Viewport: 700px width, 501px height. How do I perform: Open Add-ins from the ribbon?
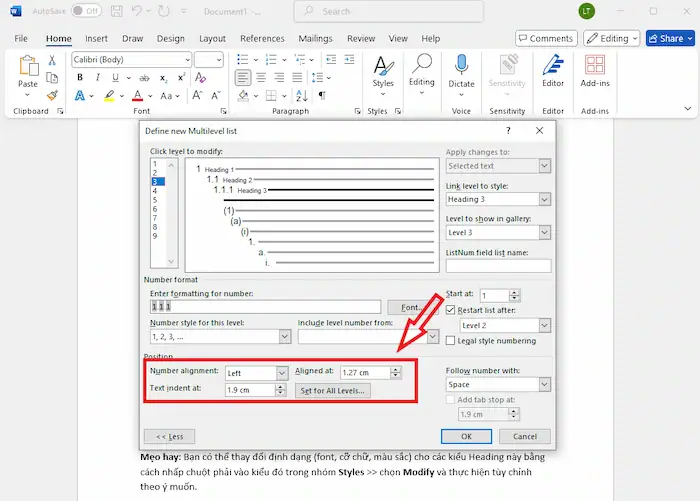pyautogui.click(x=595, y=69)
